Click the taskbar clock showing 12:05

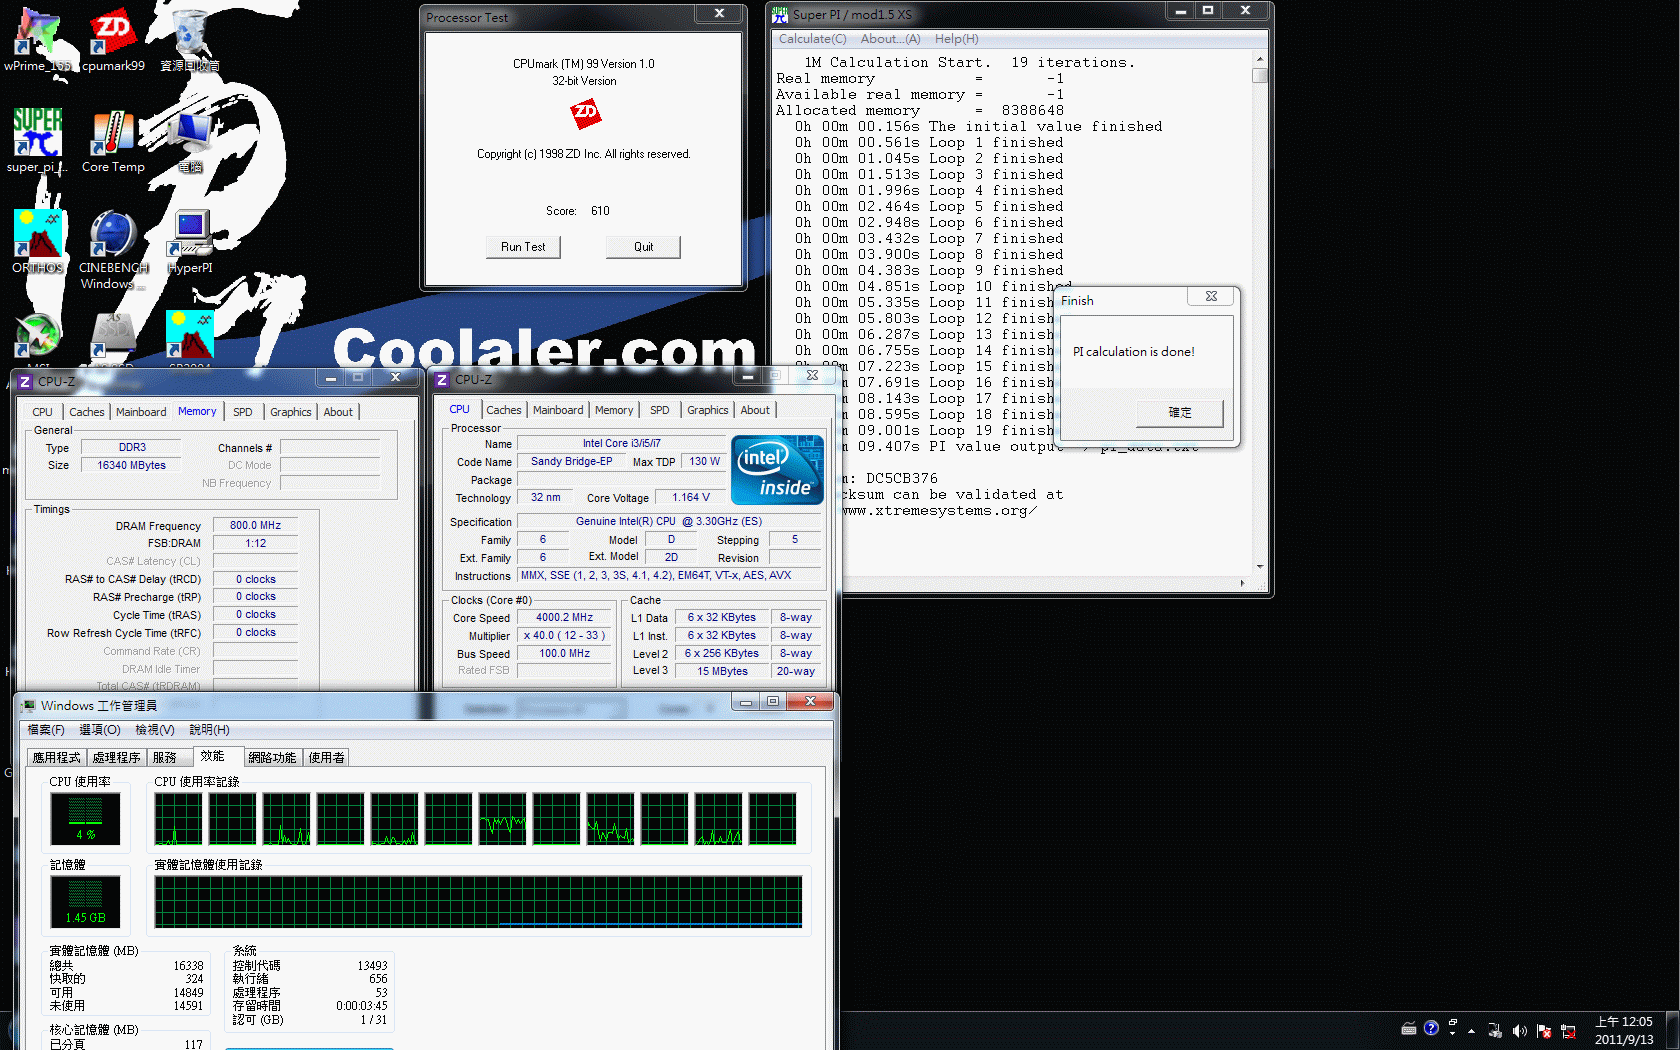coord(1624,1031)
